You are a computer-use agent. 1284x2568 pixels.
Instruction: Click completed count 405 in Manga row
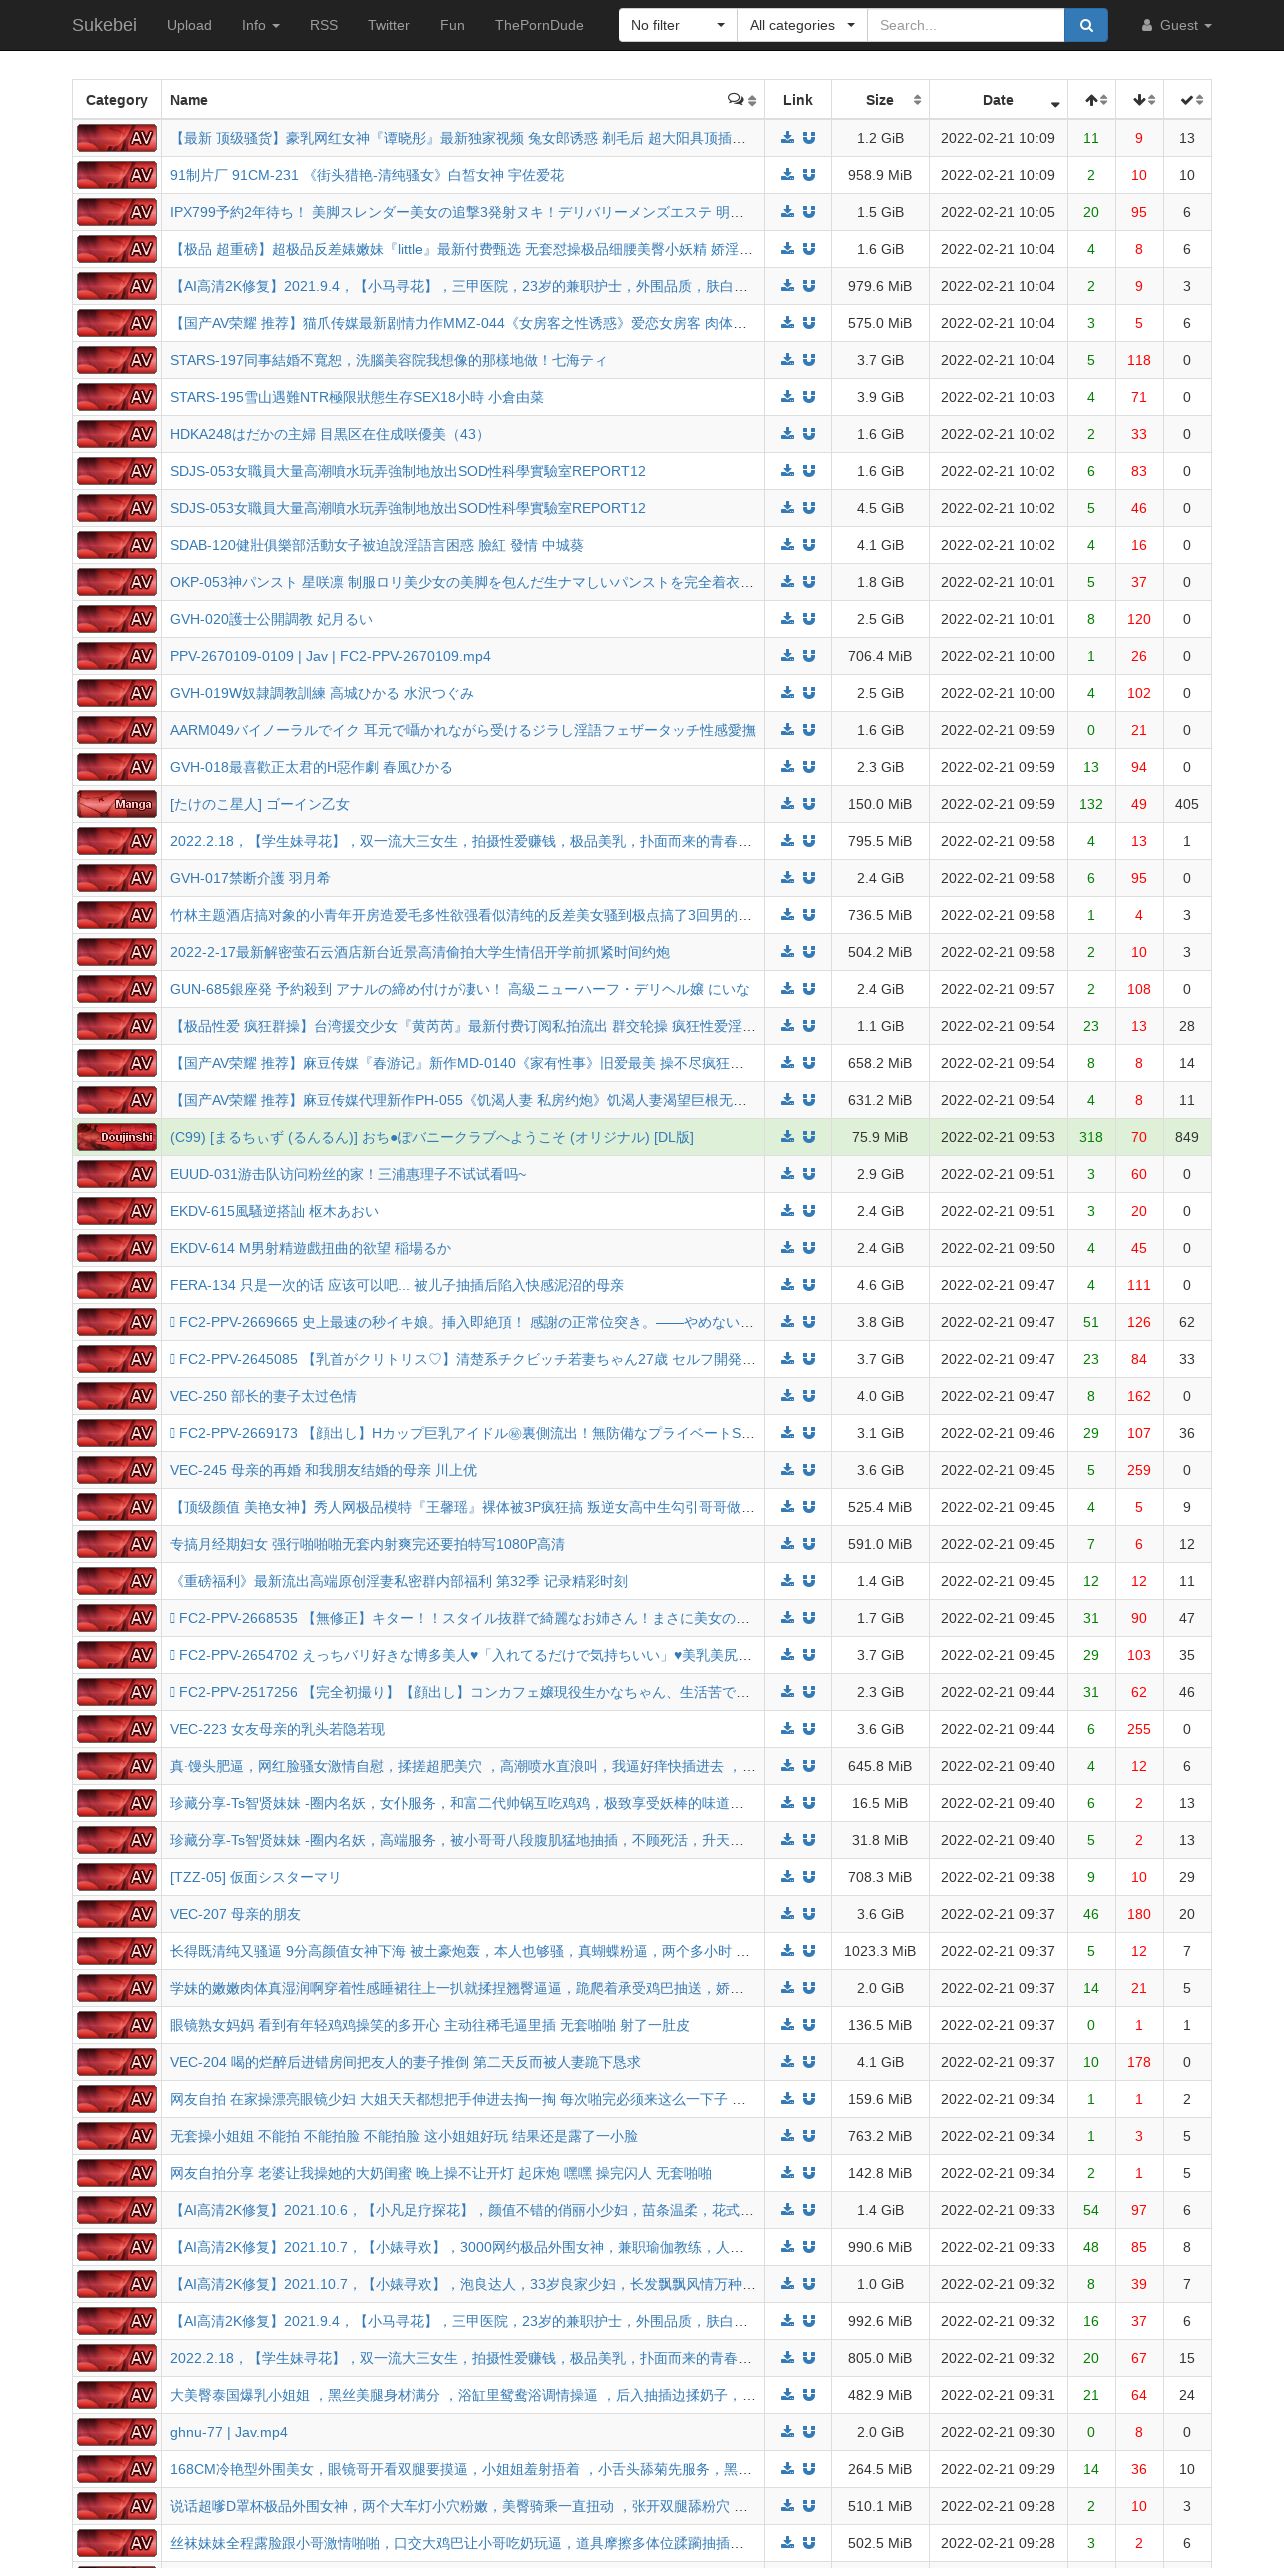1187,804
